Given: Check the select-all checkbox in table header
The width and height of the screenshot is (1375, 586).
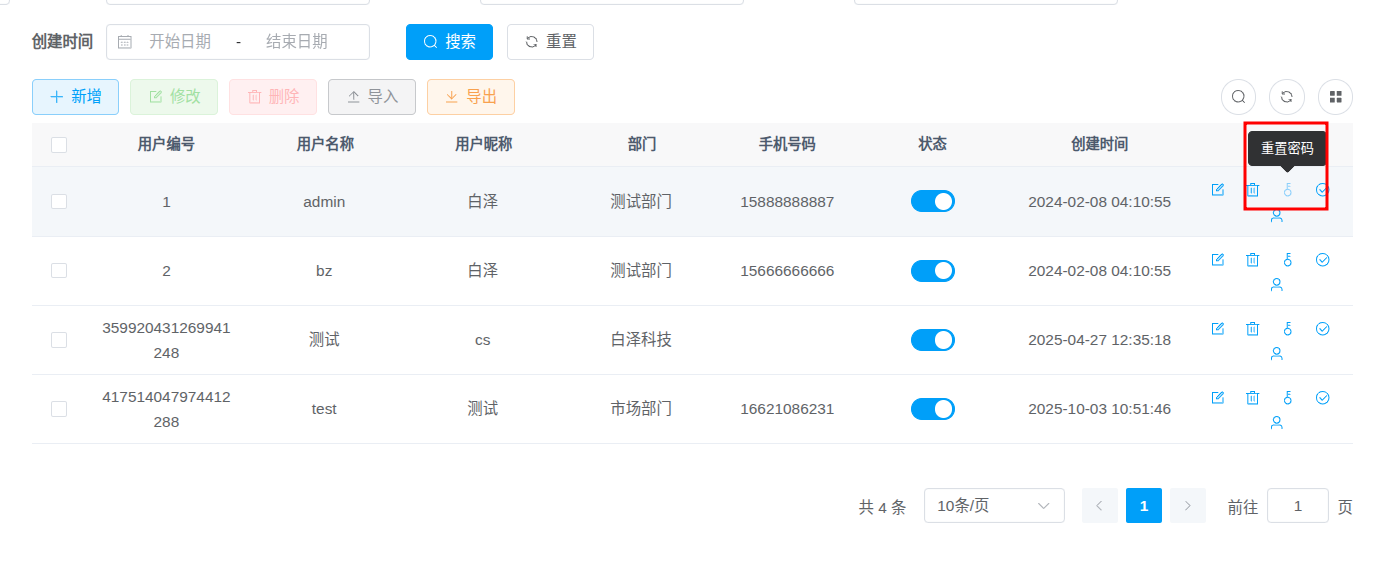Looking at the screenshot, I should 59,145.
